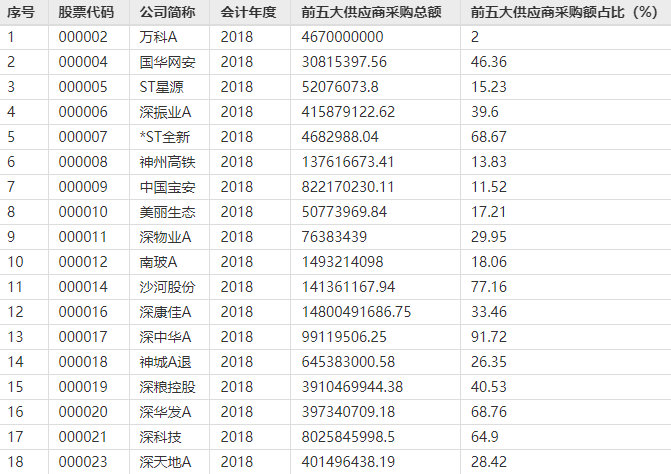Select company name 深华发A
671x474 pixels.
pyautogui.click(x=165, y=412)
